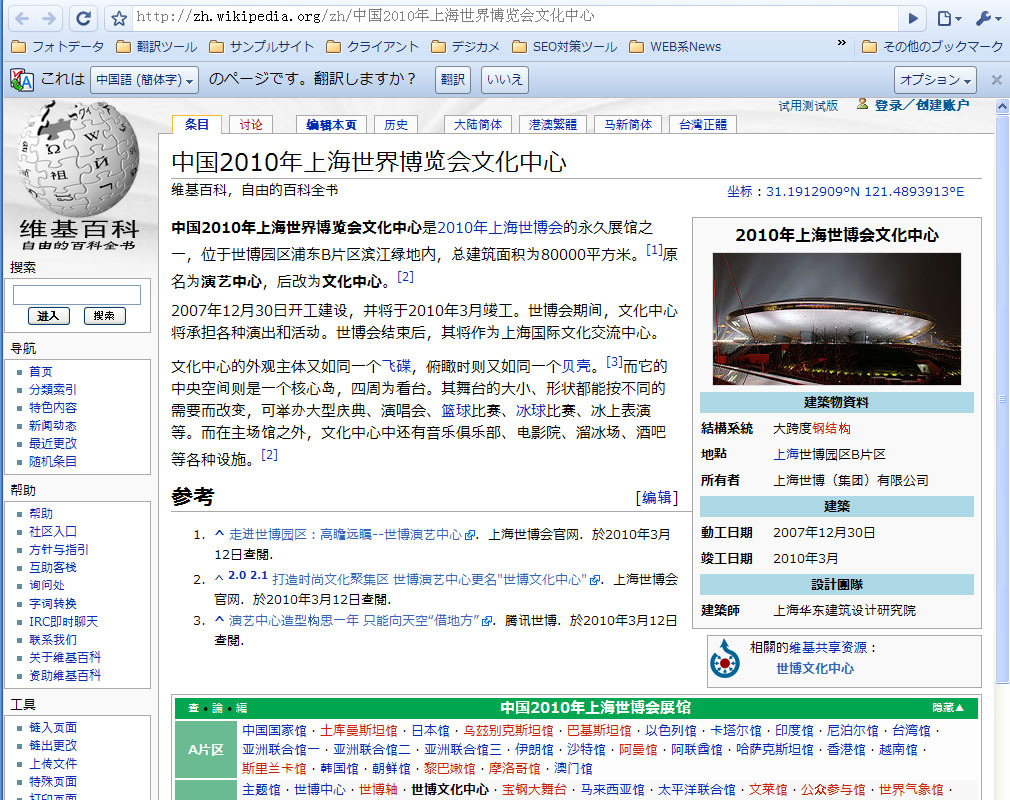Show hidden bookmarks via the chevron
1010x800 pixels.
click(841, 43)
